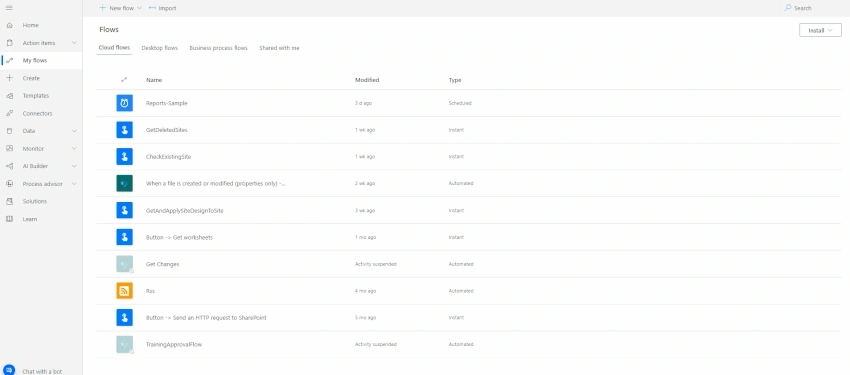Expand the AI Builder section chevron

[74, 166]
